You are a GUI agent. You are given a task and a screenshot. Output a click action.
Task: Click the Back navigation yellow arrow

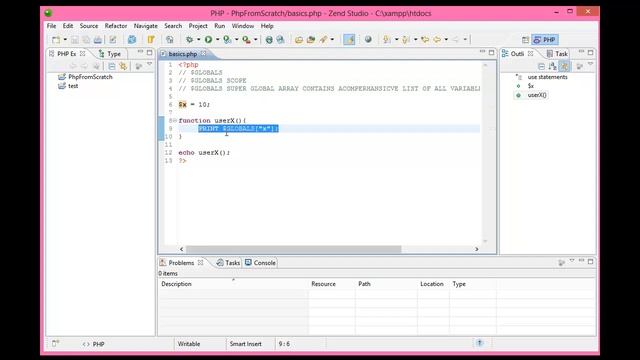tap(437, 40)
